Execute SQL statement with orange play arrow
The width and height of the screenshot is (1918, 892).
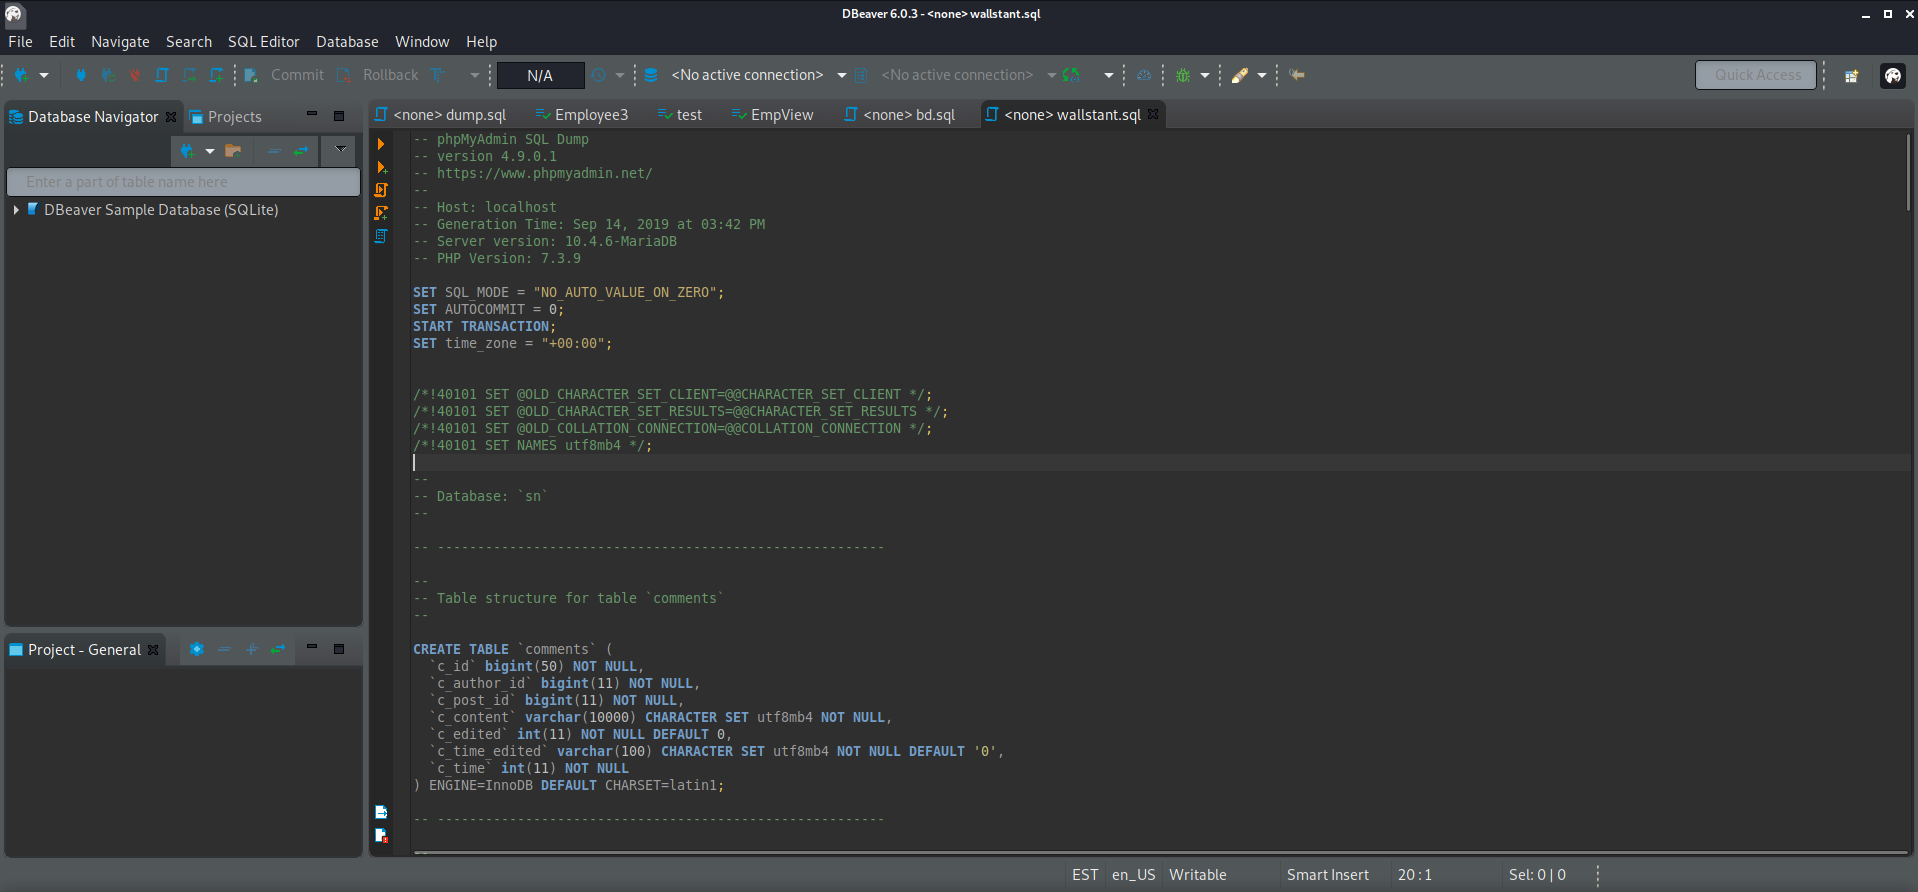click(381, 144)
